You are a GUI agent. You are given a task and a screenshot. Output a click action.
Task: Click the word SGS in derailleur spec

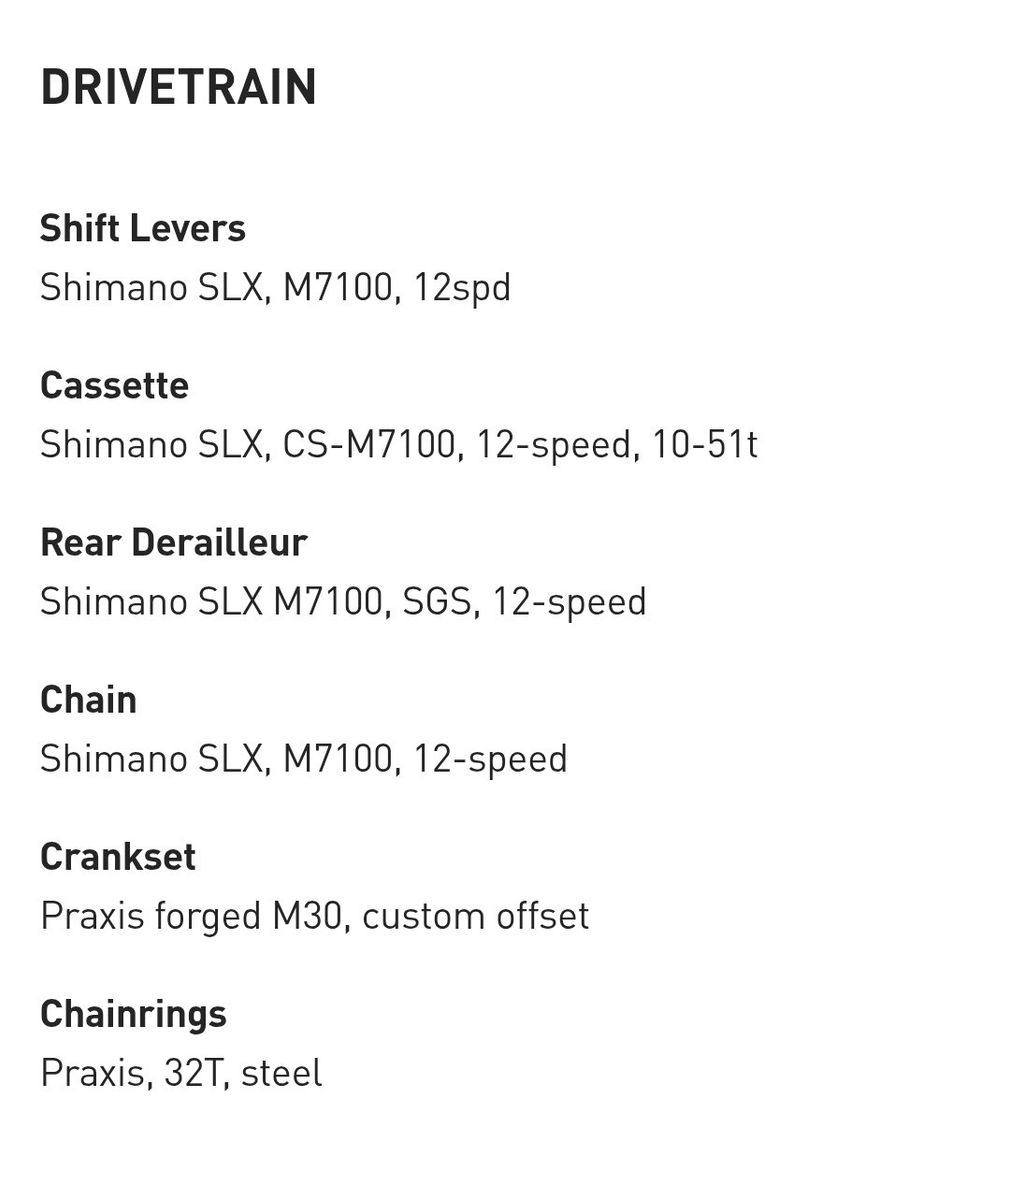coord(436,602)
